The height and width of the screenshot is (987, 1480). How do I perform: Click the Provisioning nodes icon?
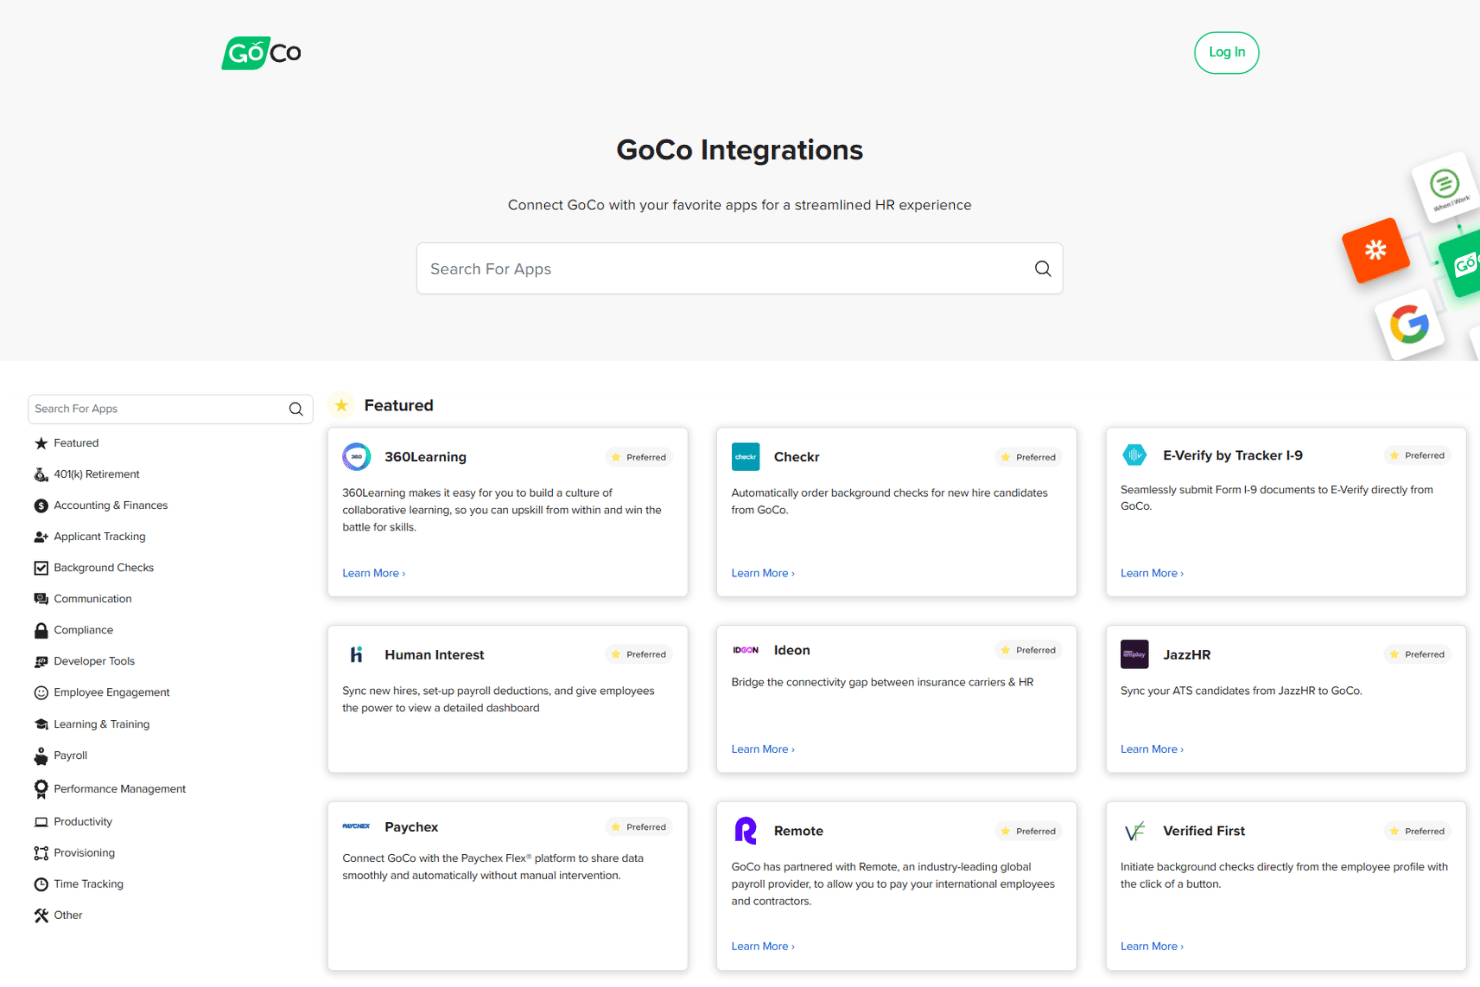pos(41,853)
